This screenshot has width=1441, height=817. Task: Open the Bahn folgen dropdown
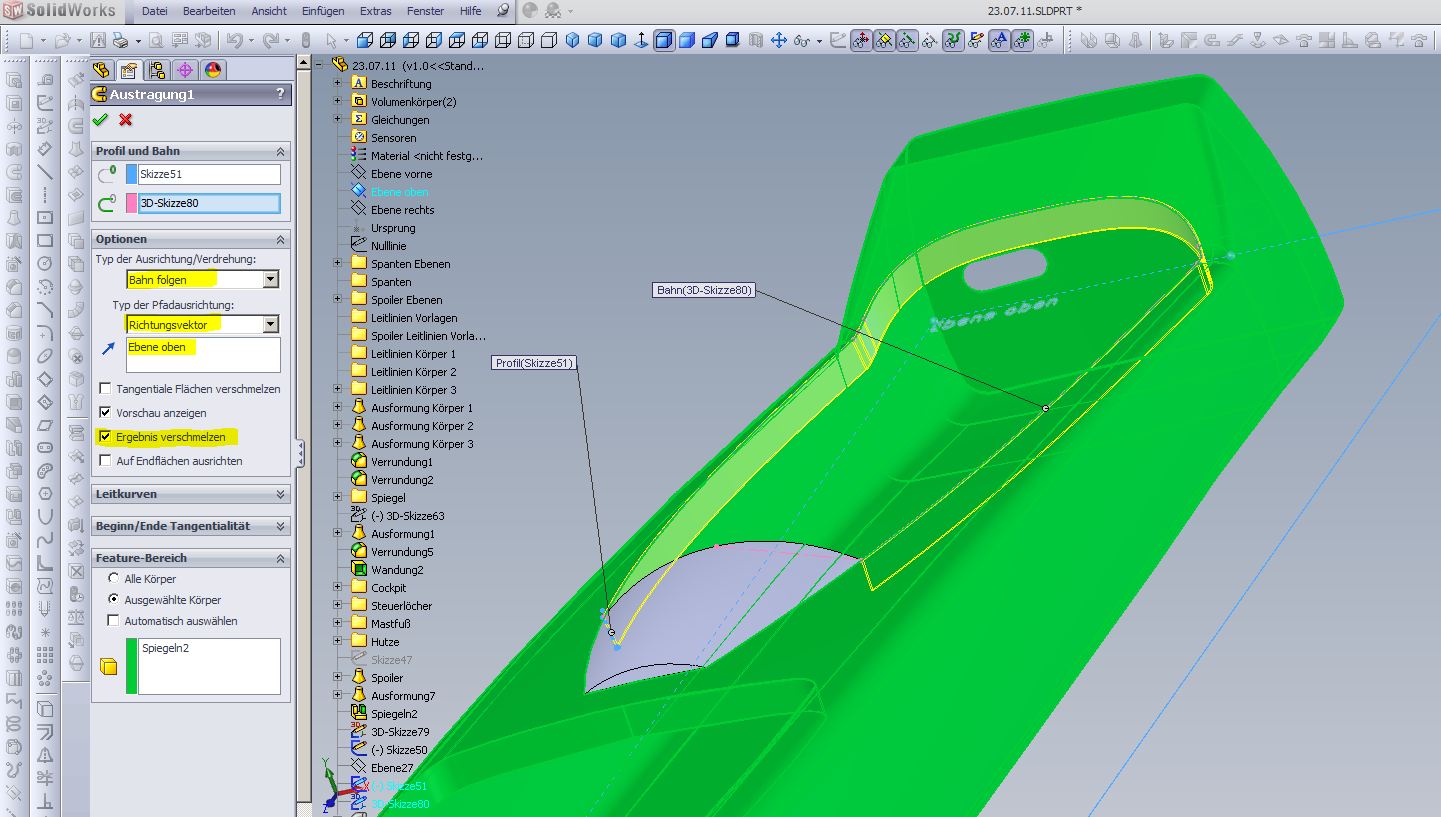[271, 280]
